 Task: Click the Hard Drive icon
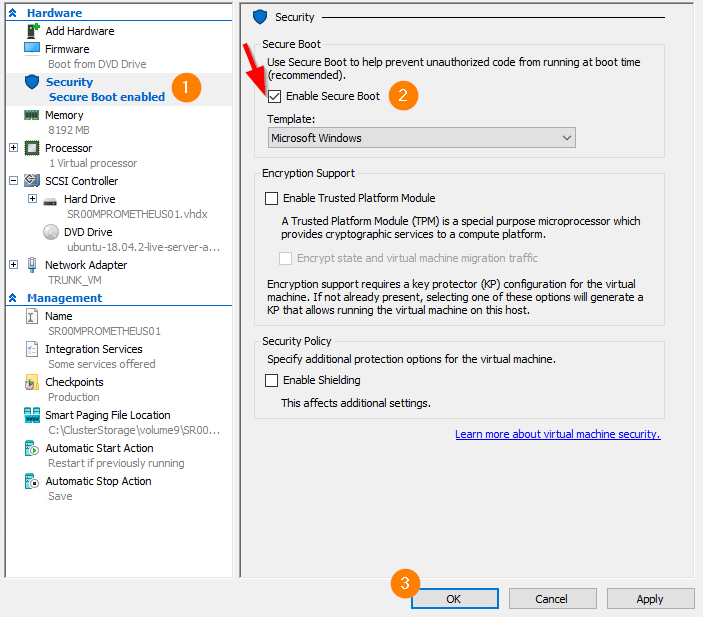tap(50, 201)
